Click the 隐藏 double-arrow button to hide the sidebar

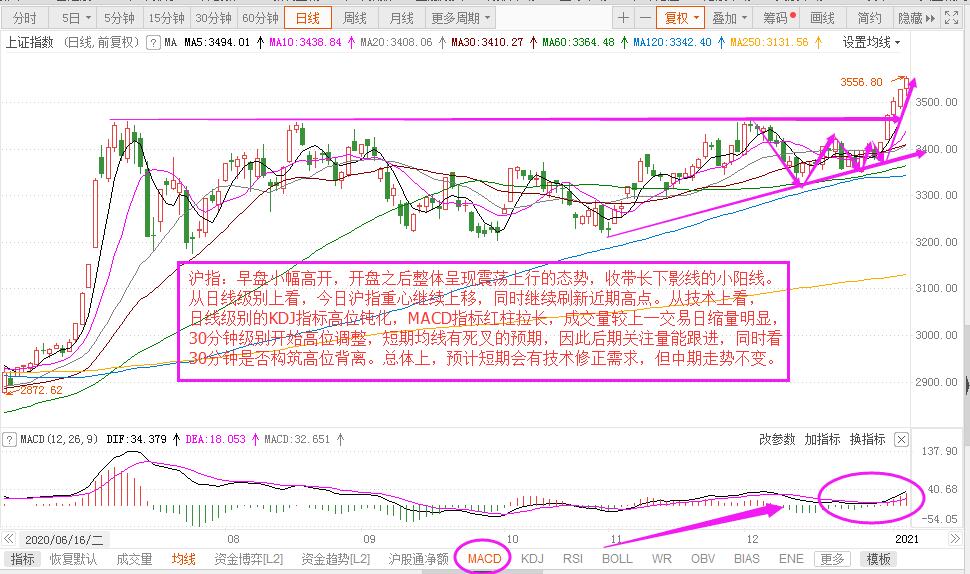coord(916,18)
